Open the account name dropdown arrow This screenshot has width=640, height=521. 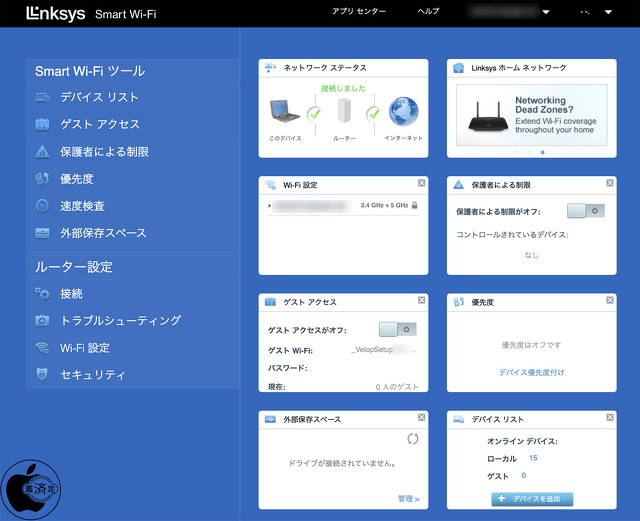[546, 12]
